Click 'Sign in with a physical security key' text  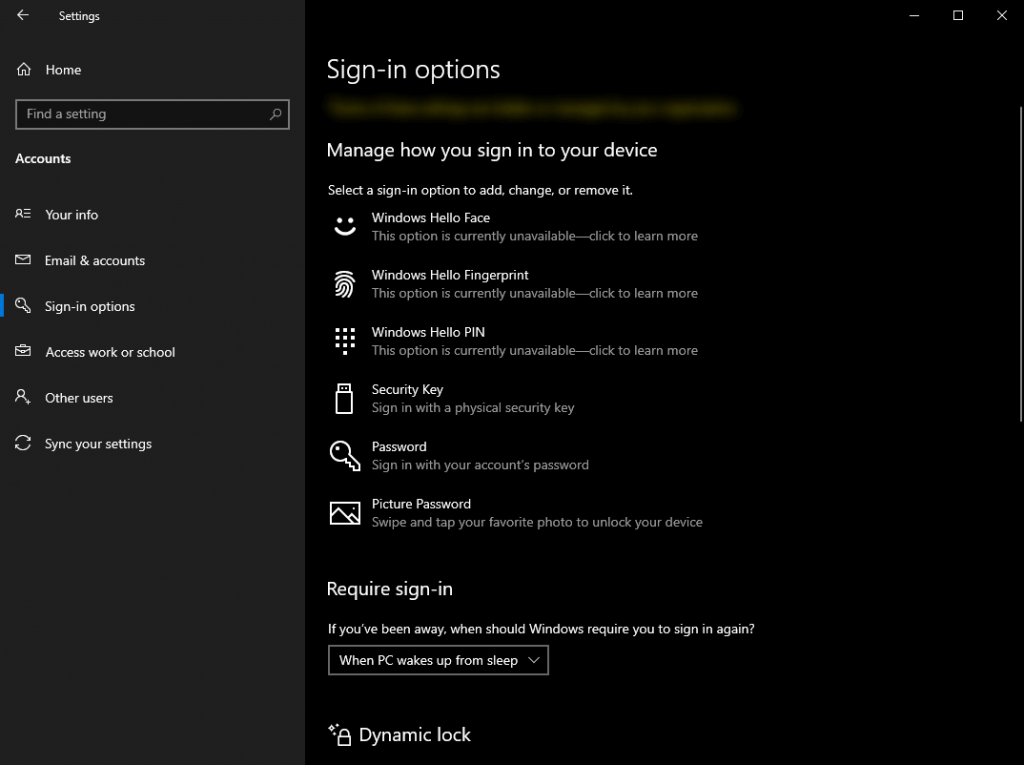pos(473,408)
